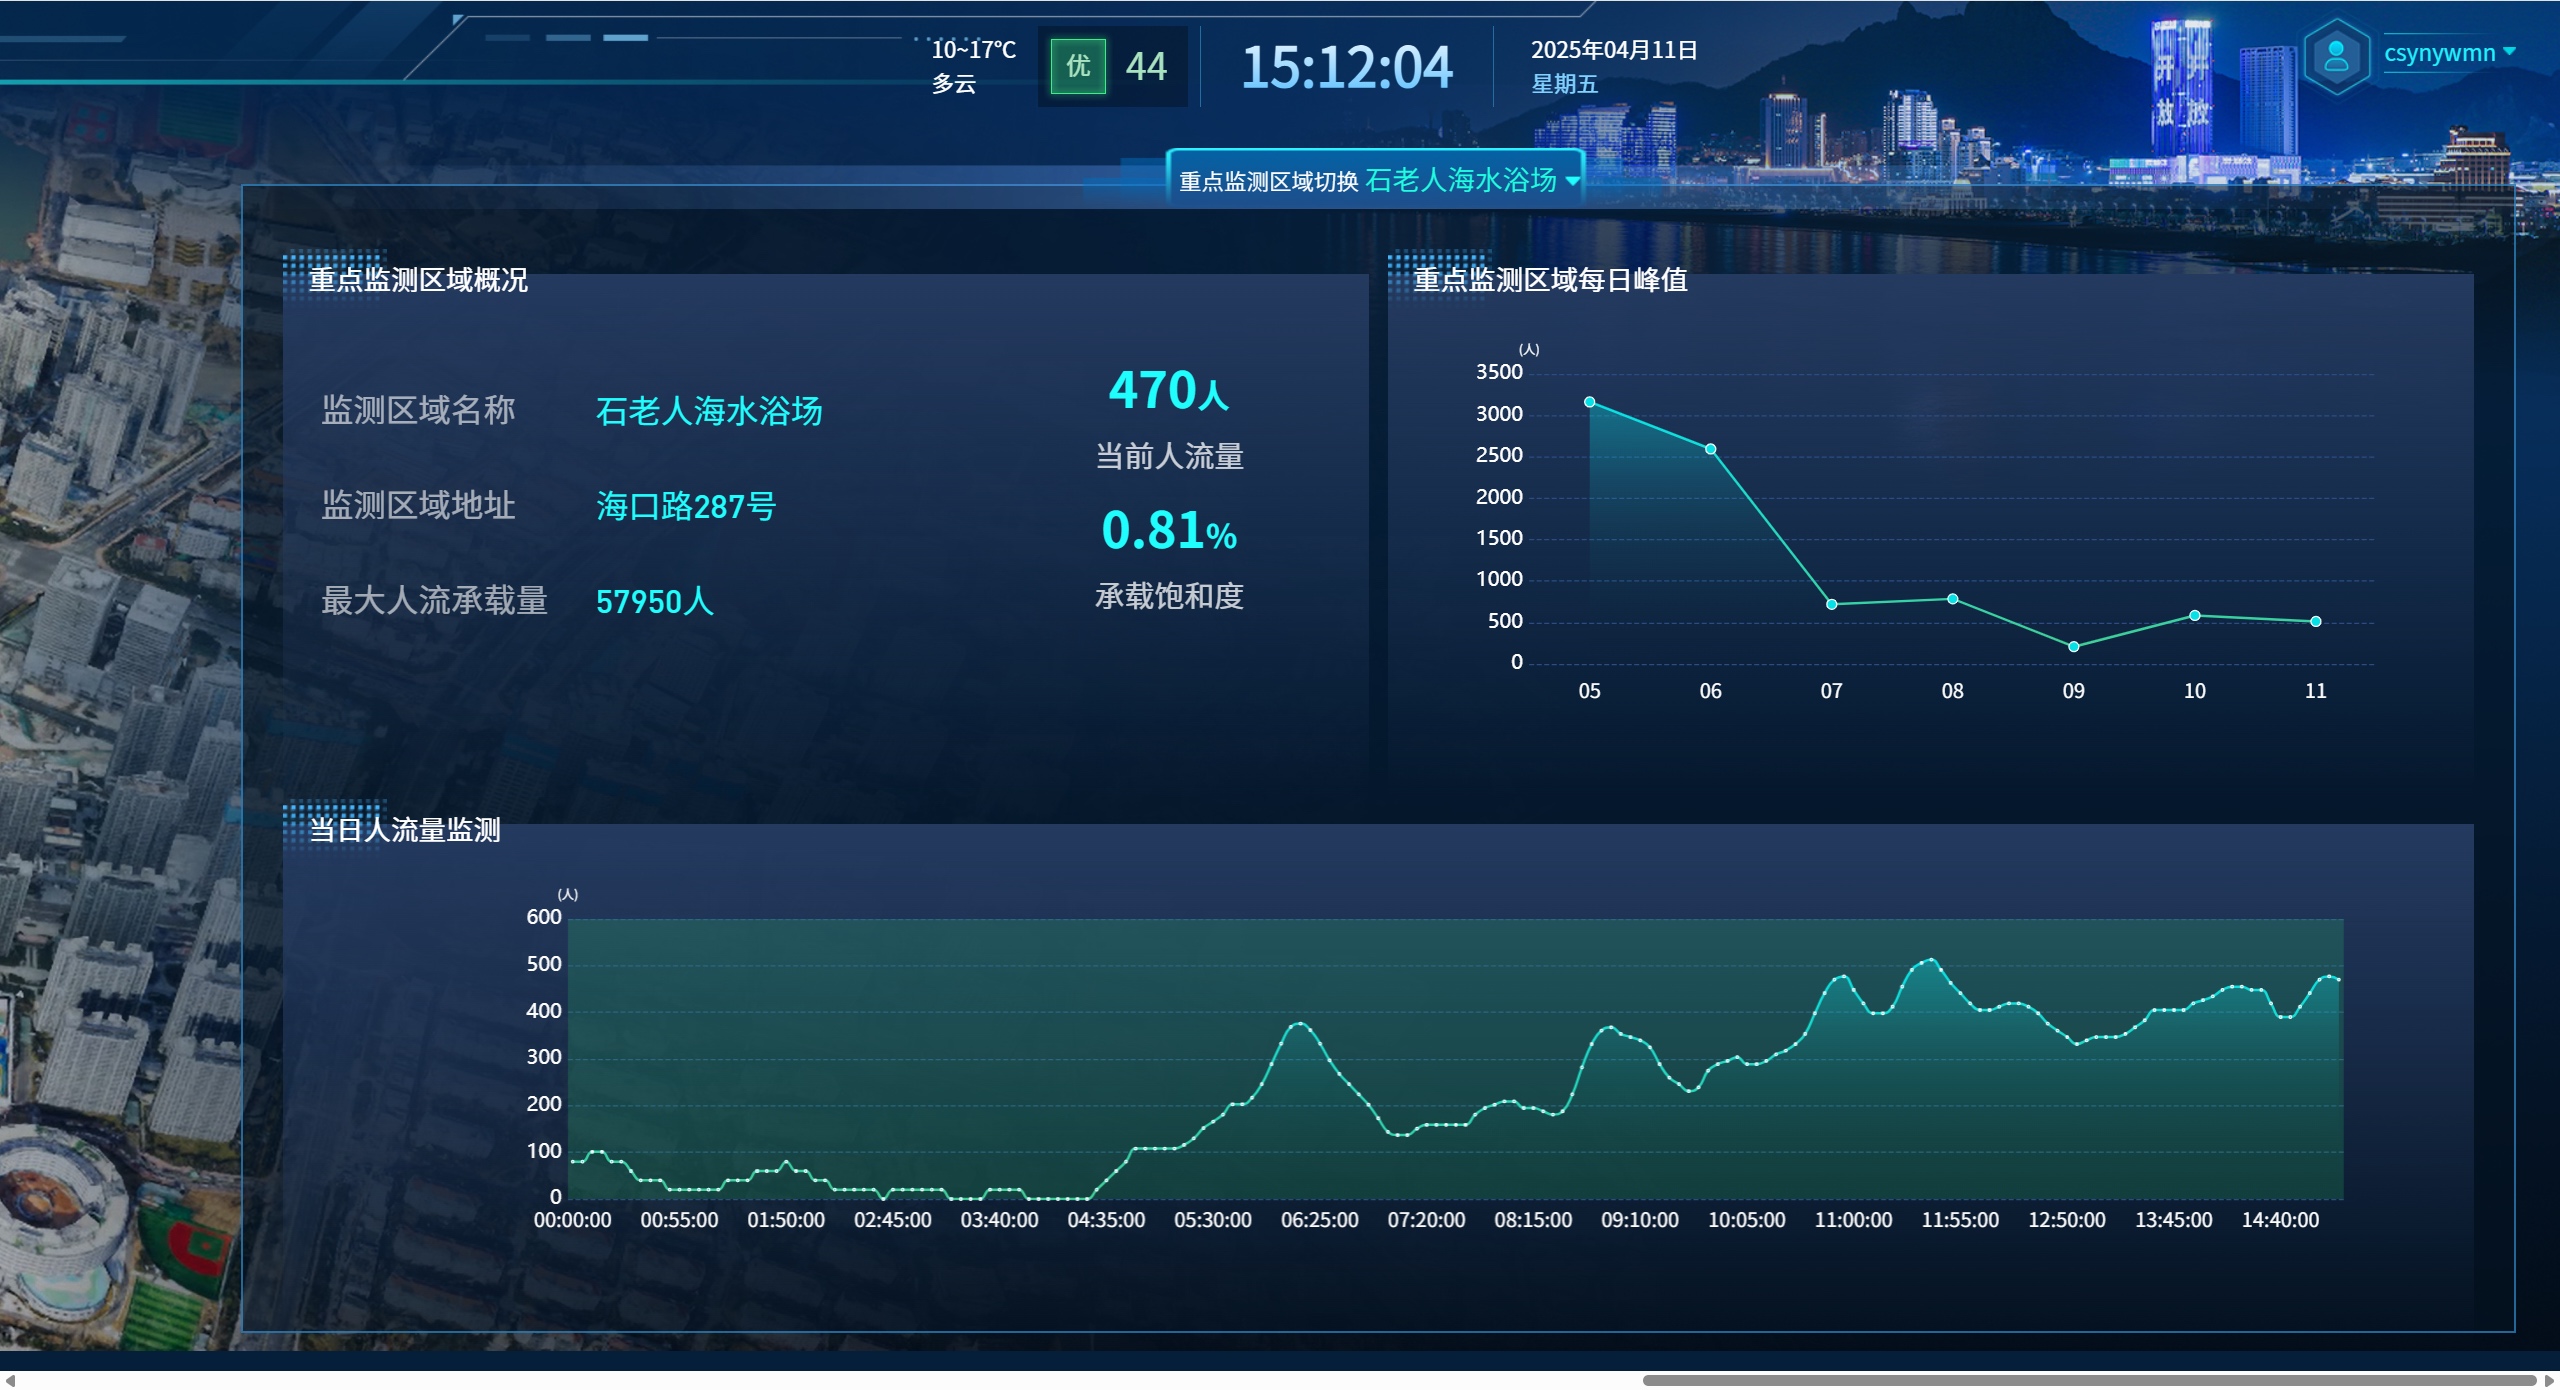Image resolution: width=2560 pixels, height=1390 pixels.
Task: Click the 15:12:04 clock display
Action: (1346, 67)
